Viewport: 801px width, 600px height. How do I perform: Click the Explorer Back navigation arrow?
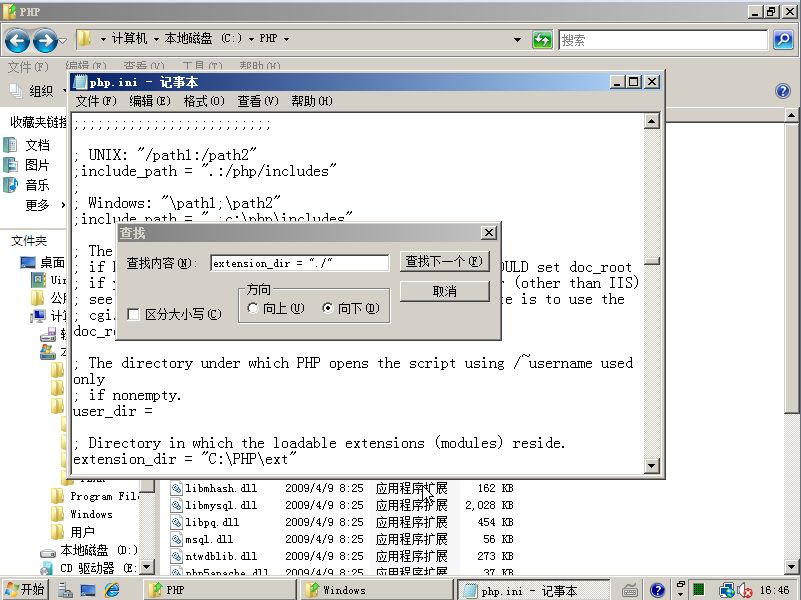[x=17, y=40]
